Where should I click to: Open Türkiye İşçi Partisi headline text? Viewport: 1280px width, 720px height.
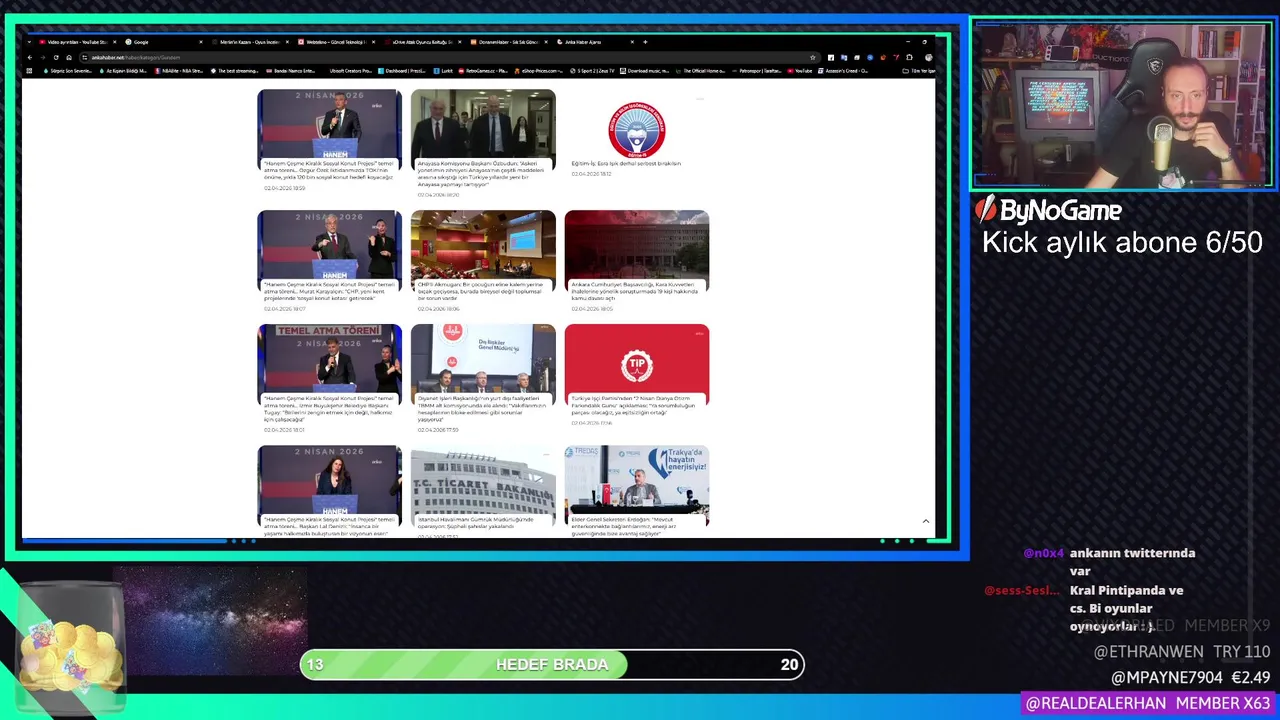click(x=636, y=404)
